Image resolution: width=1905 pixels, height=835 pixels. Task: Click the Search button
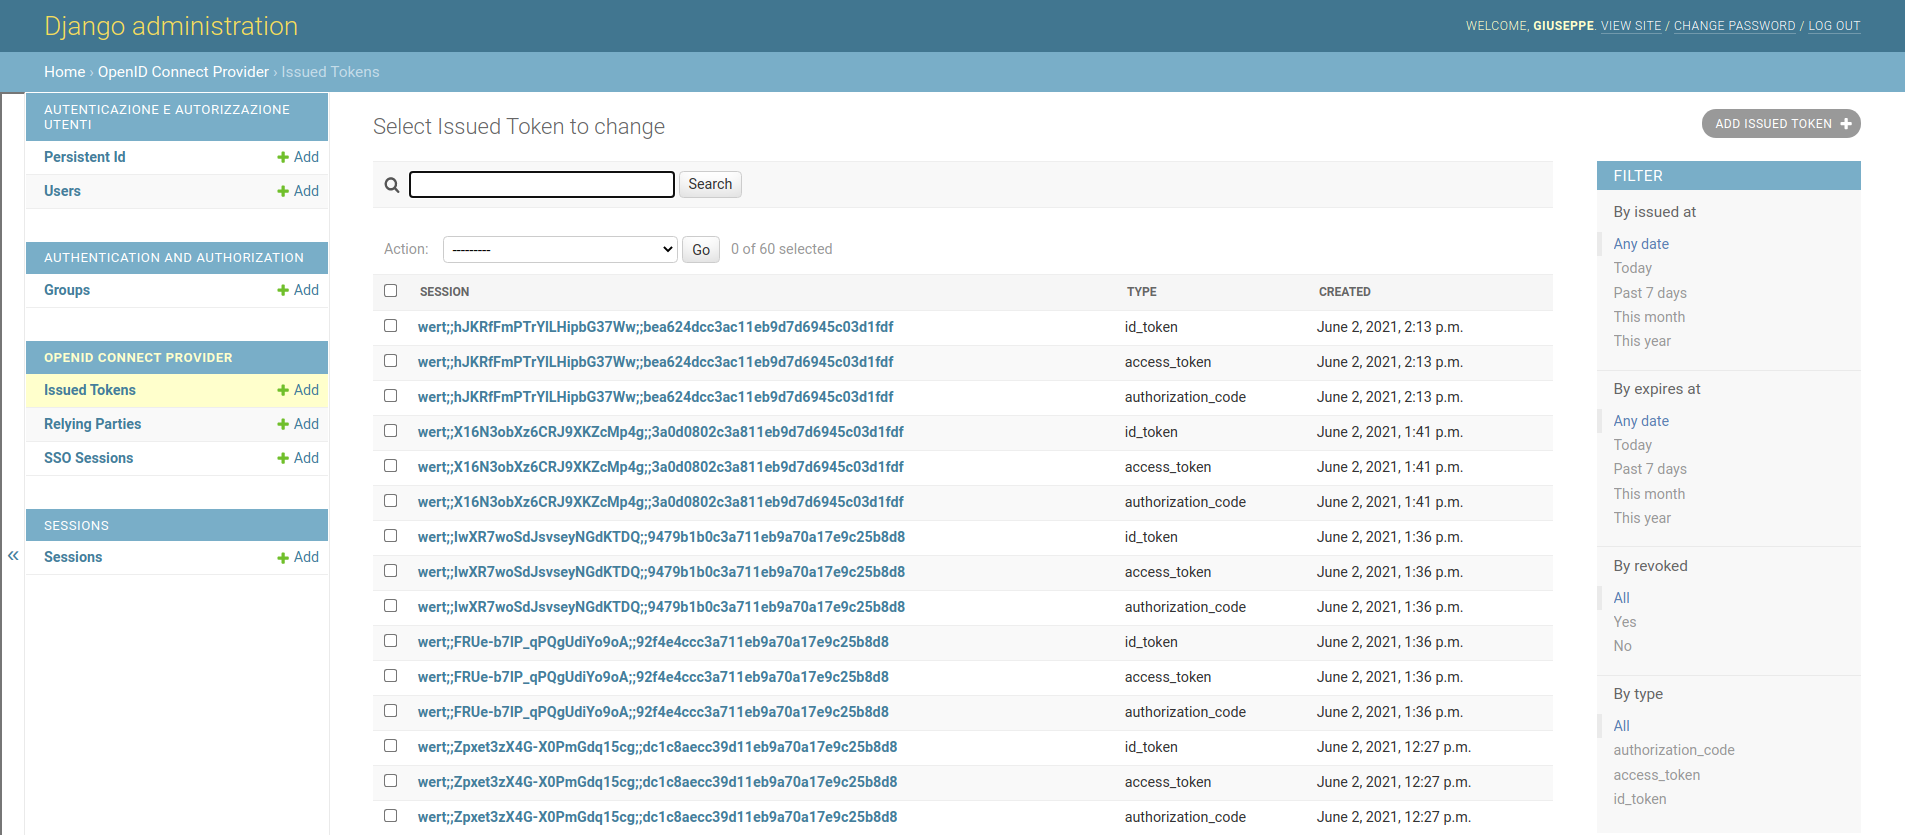pyautogui.click(x=710, y=184)
